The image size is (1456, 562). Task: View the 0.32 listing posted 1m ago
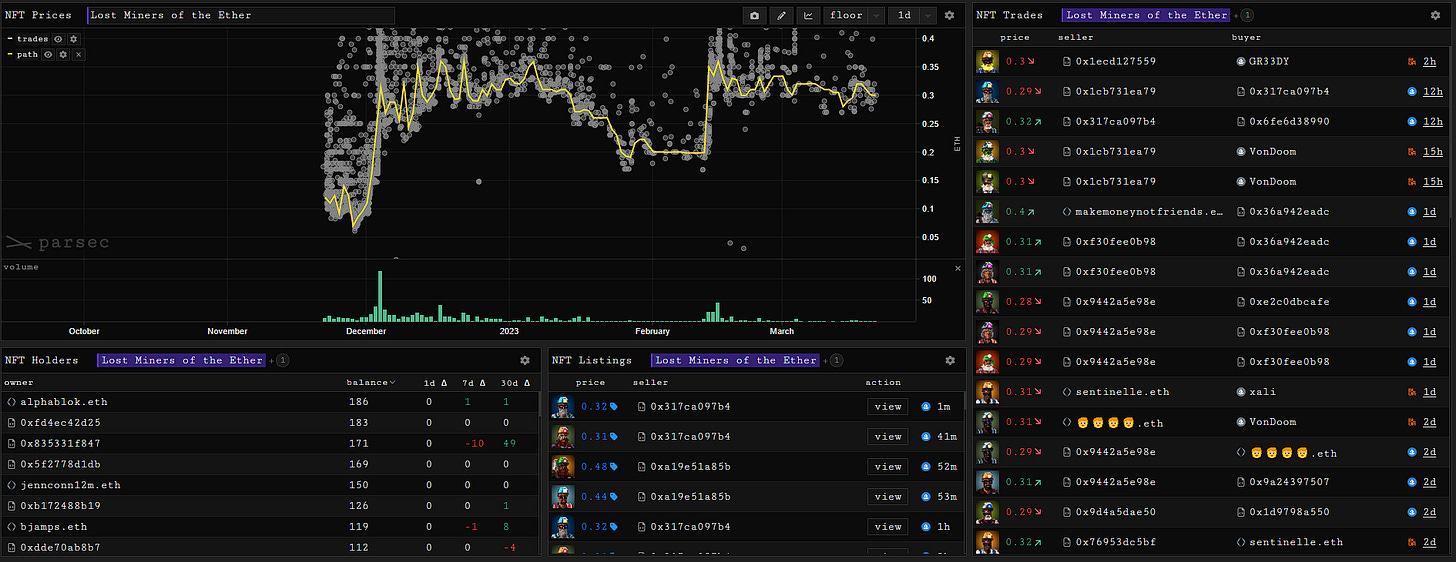coord(888,407)
